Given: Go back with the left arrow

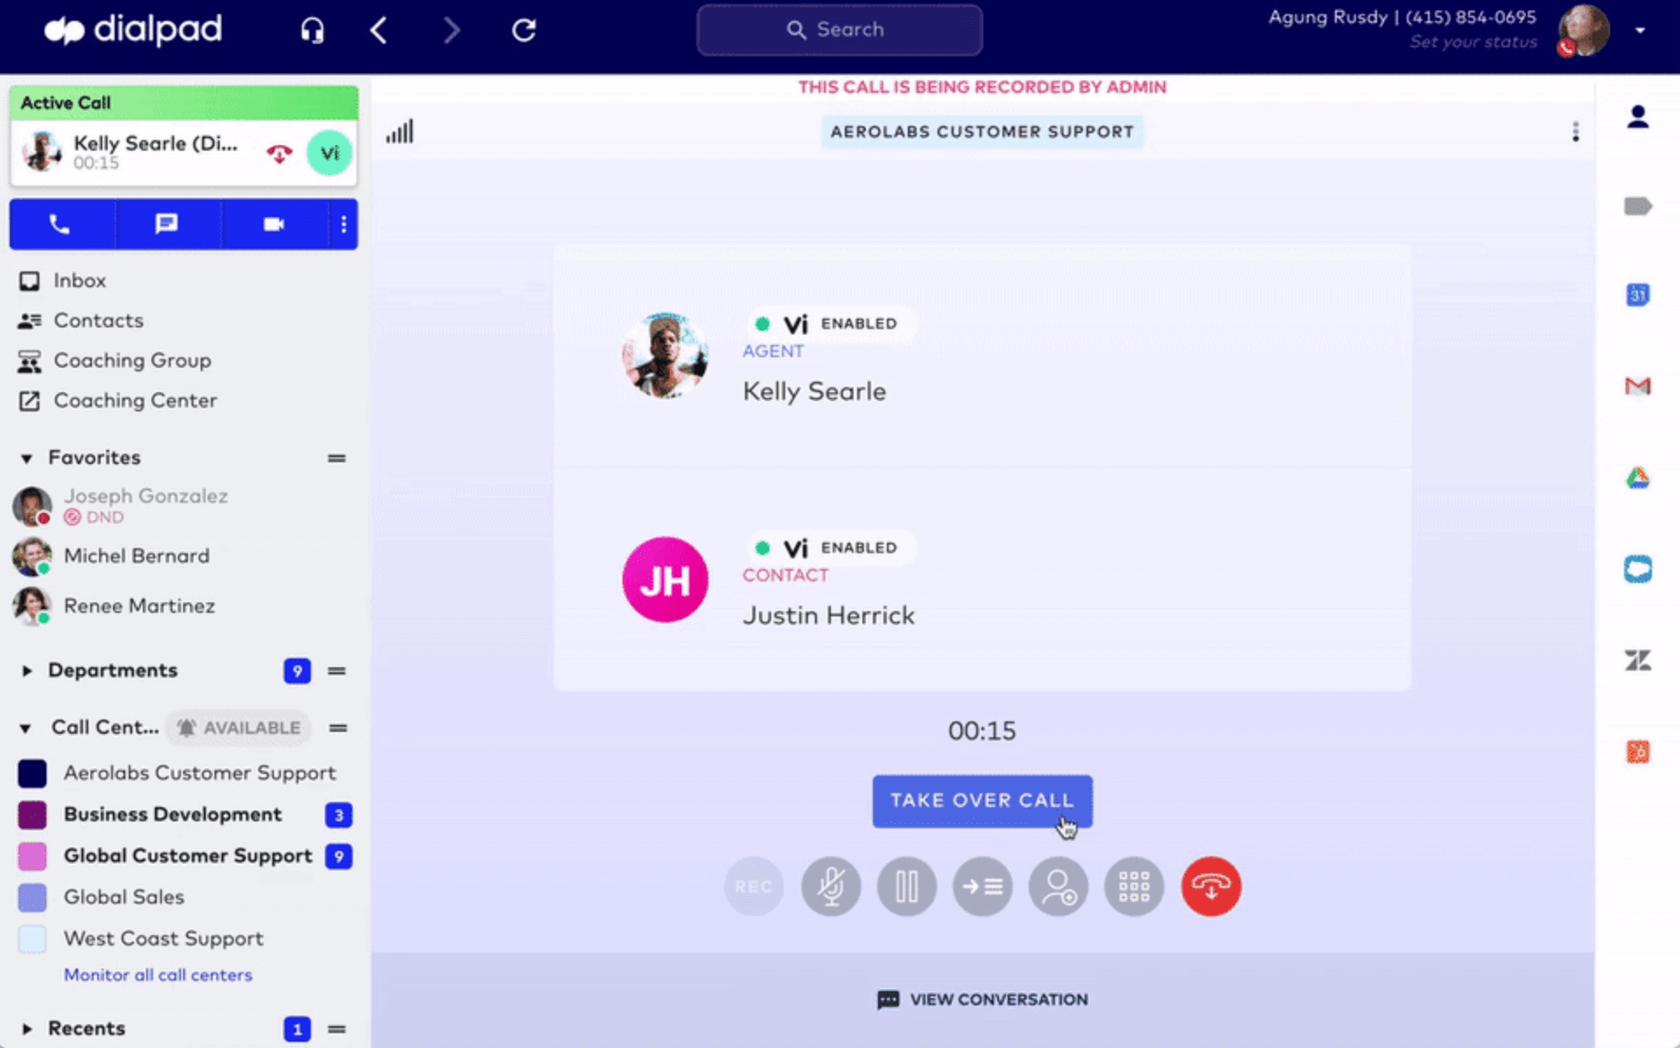Looking at the screenshot, I should (x=378, y=30).
